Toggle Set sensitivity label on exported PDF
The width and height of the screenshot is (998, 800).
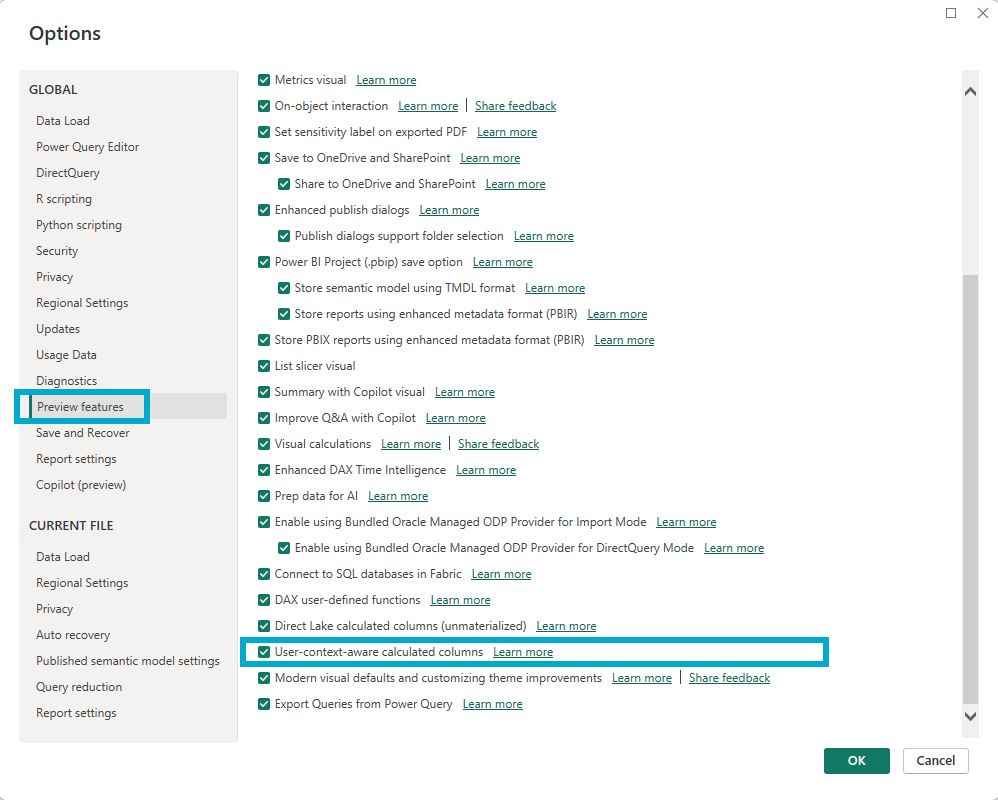click(x=264, y=132)
